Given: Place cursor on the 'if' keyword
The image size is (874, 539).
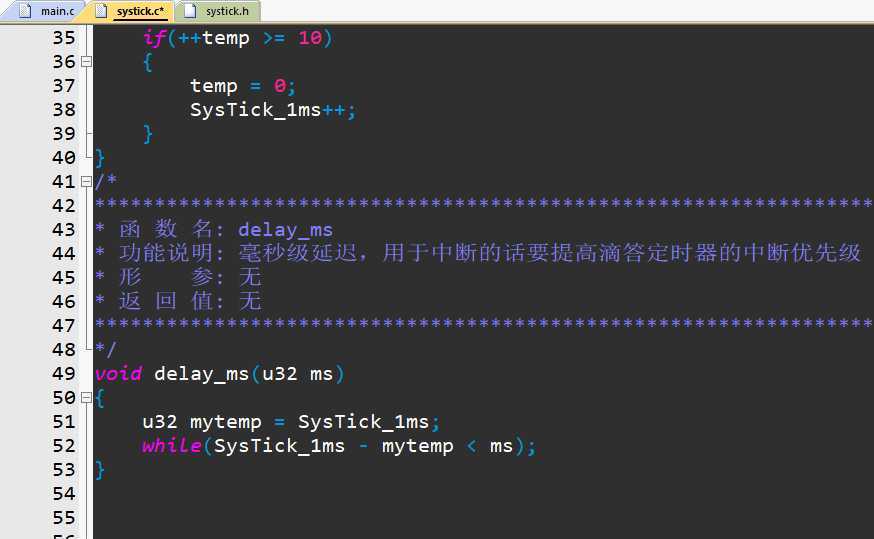Looking at the screenshot, I should coord(154,38).
